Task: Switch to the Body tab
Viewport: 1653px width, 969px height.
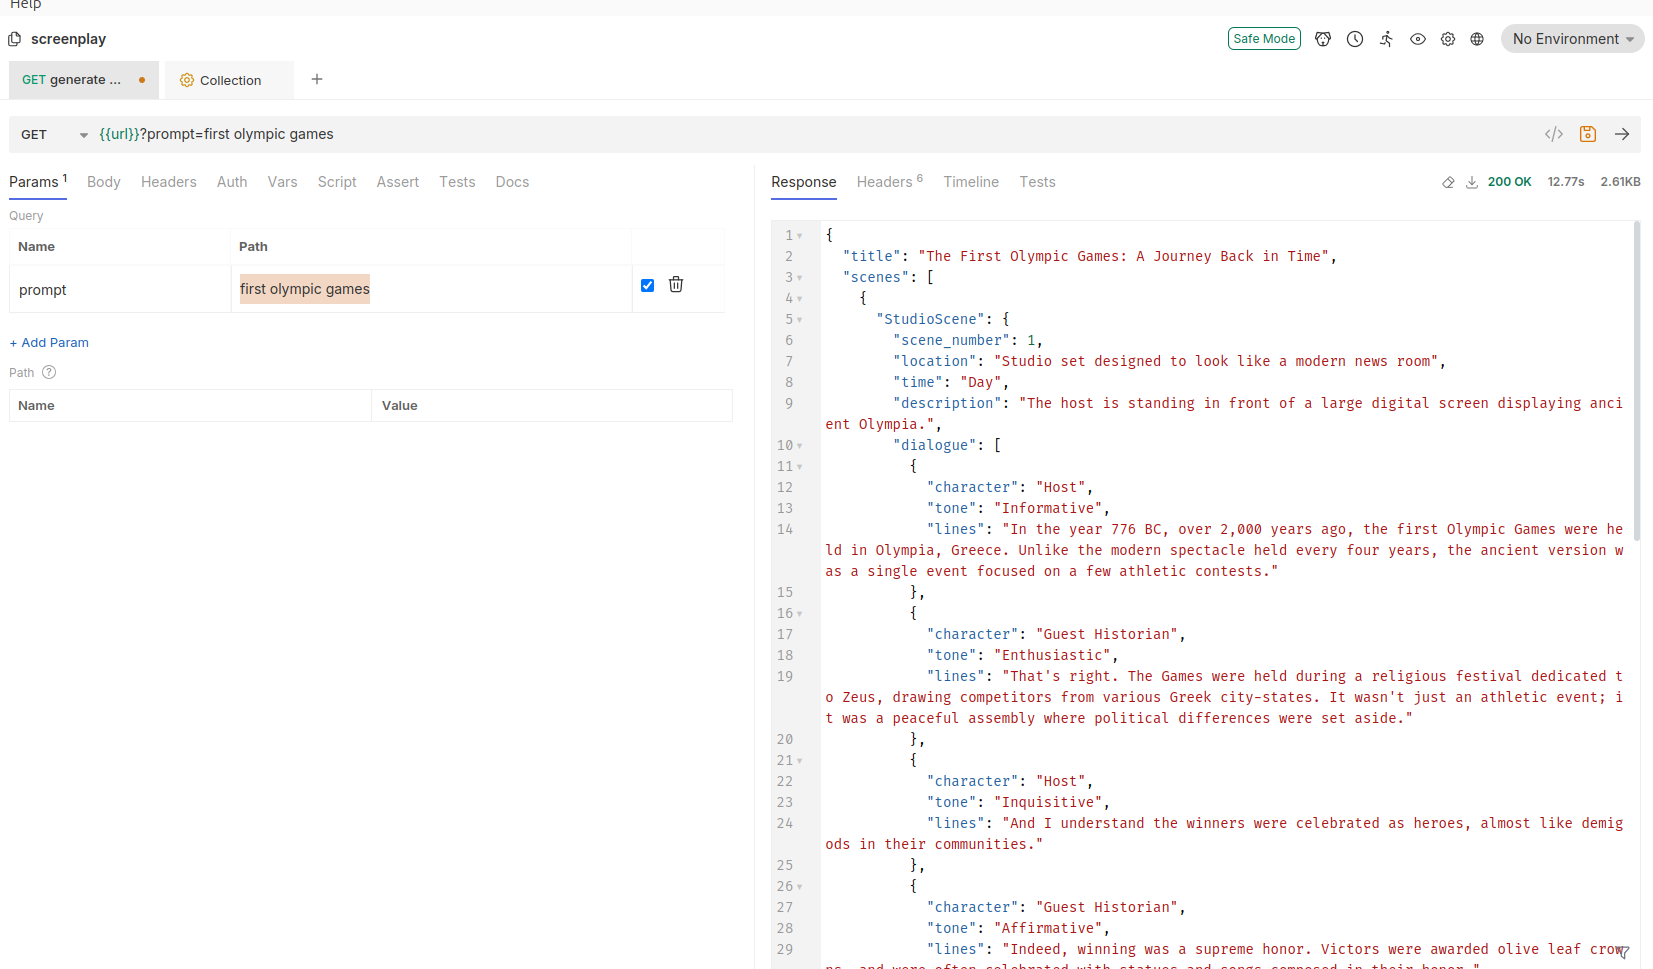Action: 104,182
